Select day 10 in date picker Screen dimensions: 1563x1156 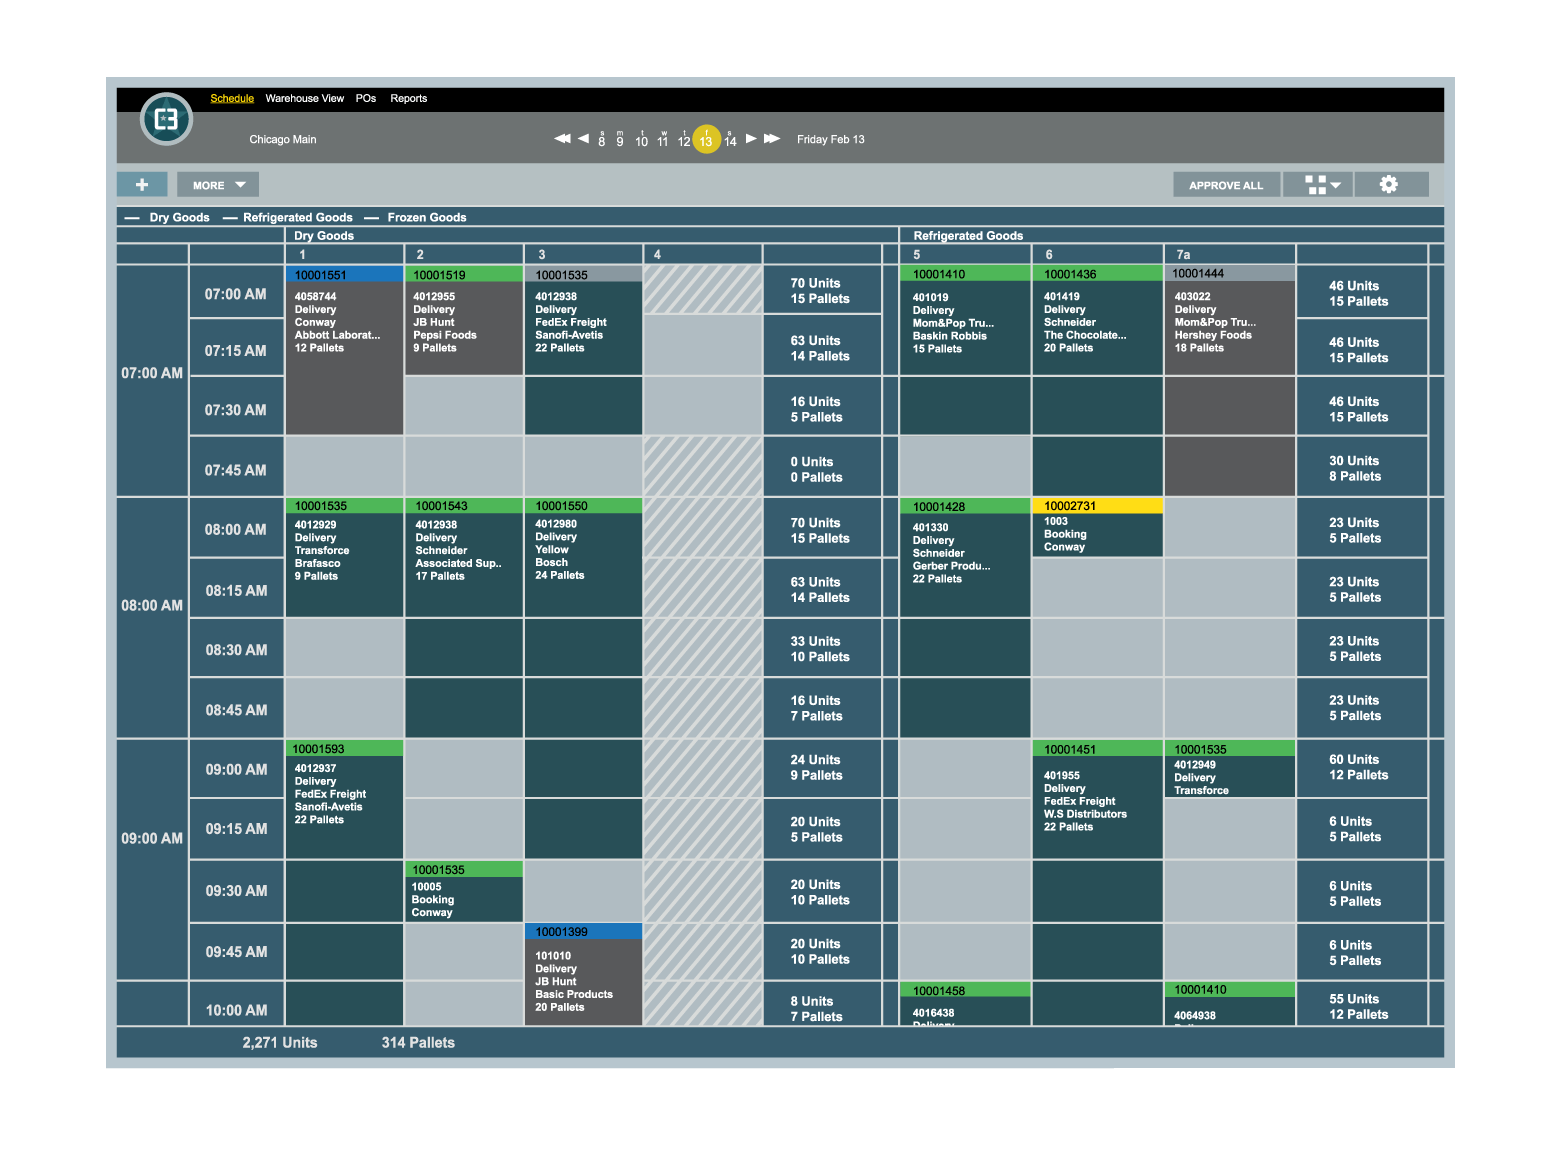click(642, 139)
